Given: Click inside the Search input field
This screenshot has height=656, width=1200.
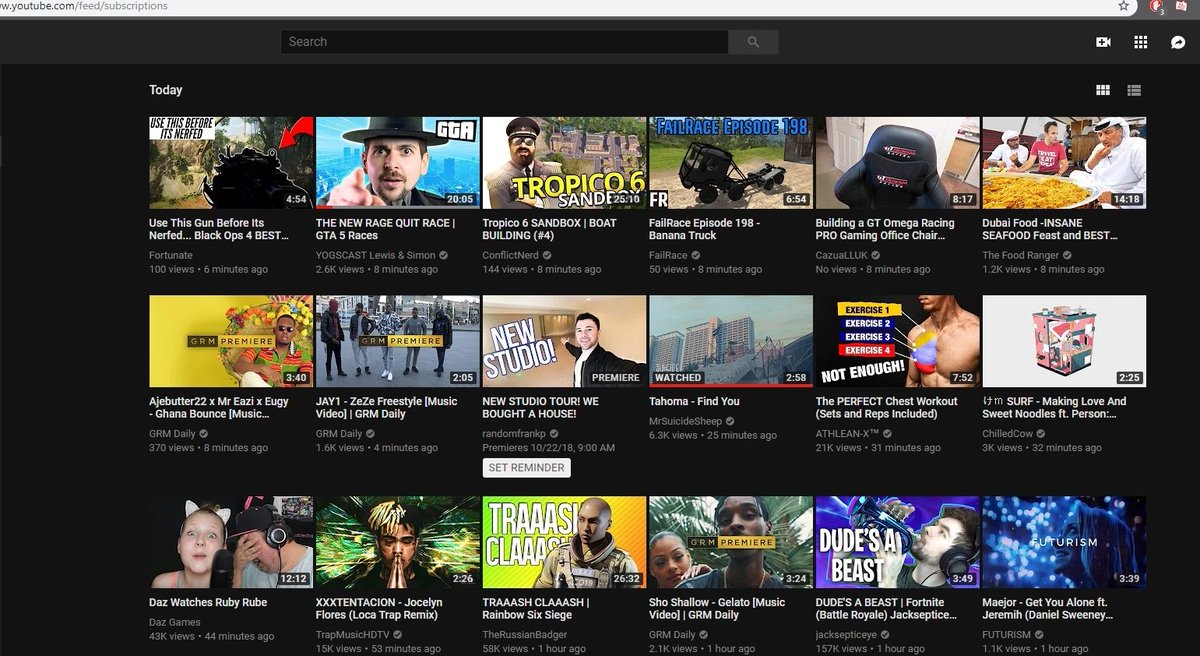Looking at the screenshot, I should pos(504,42).
